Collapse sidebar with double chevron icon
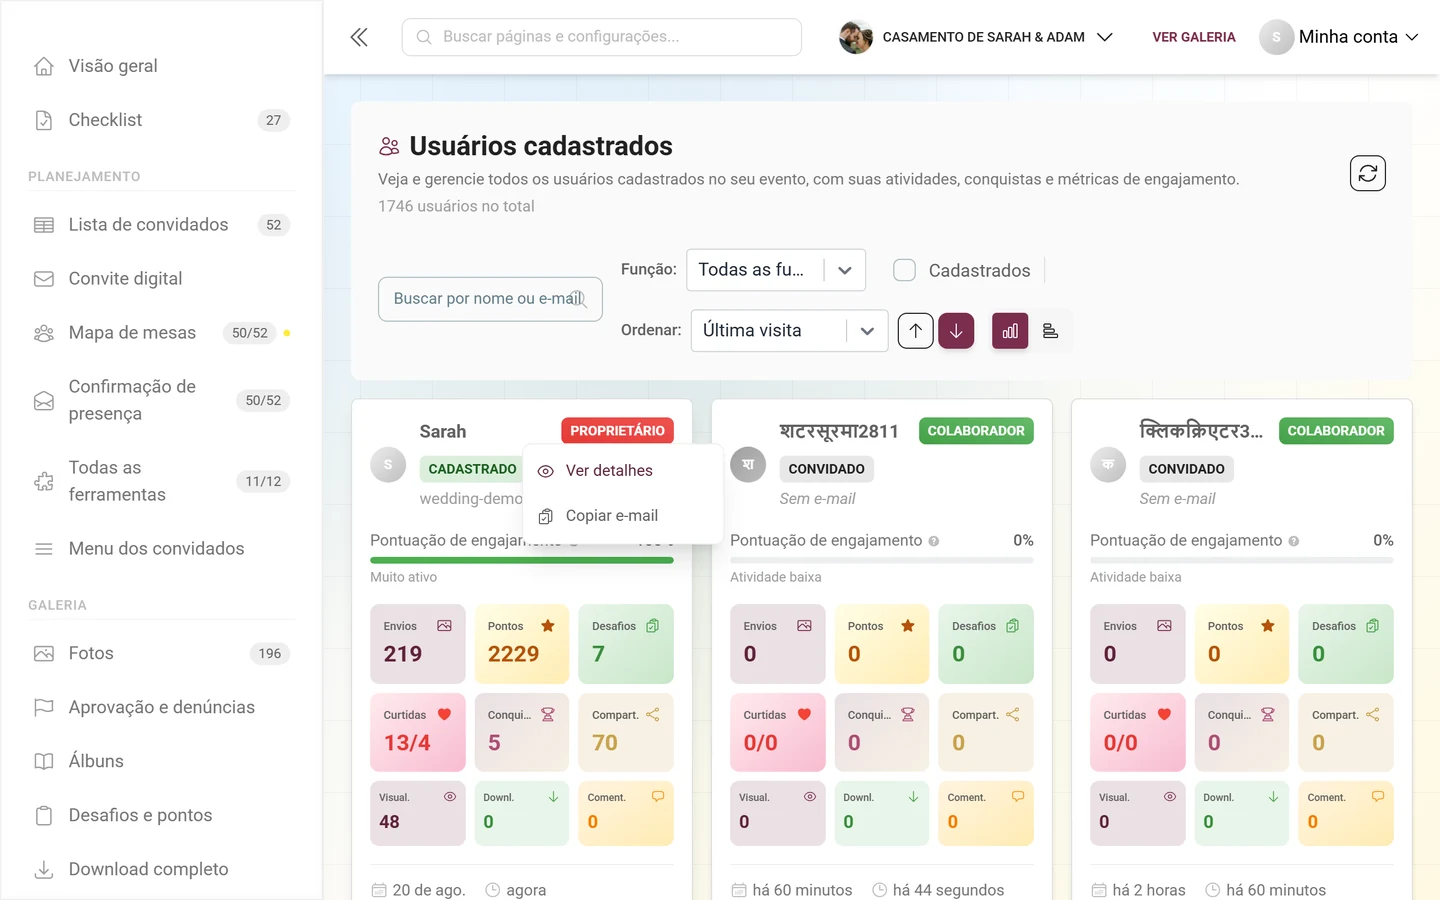1440x900 pixels. click(359, 37)
